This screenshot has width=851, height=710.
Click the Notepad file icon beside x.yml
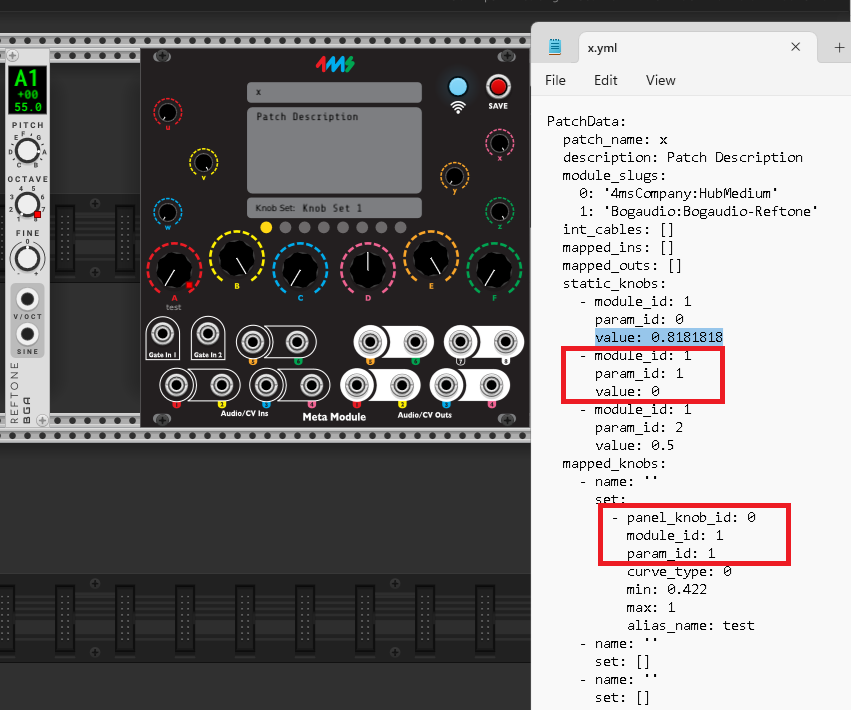[x=556, y=47]
